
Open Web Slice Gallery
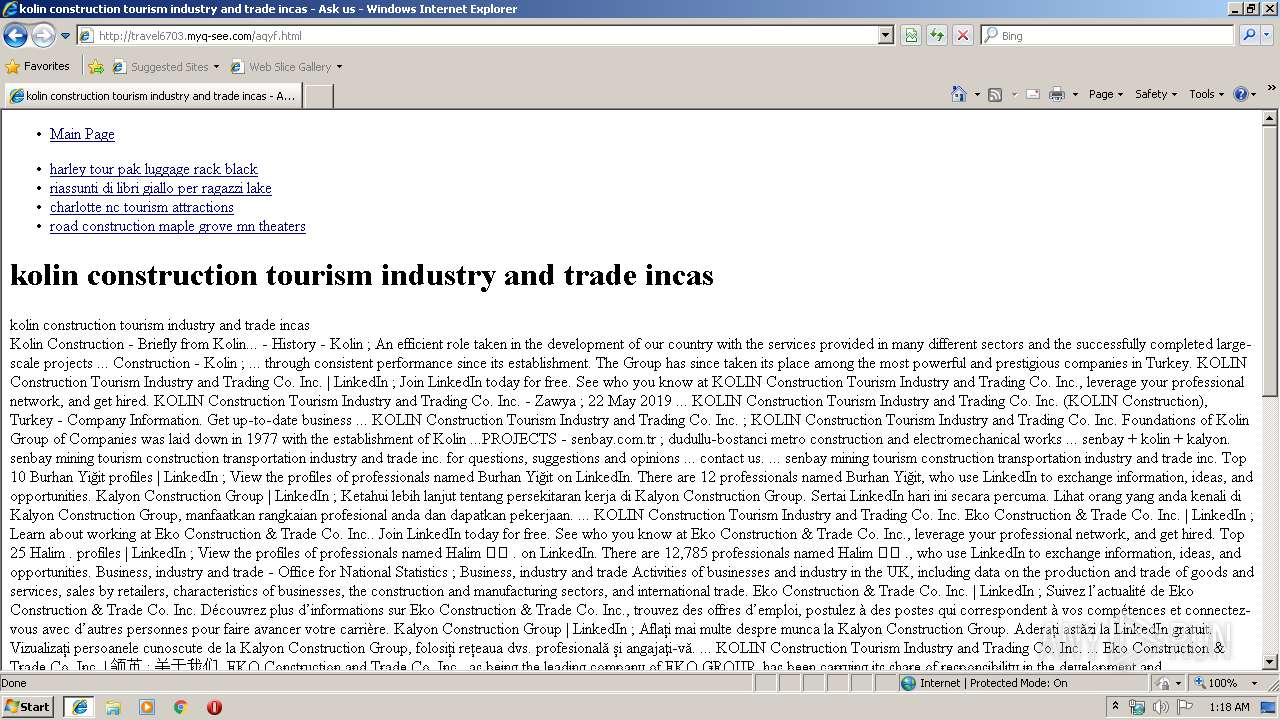(281, 67)
